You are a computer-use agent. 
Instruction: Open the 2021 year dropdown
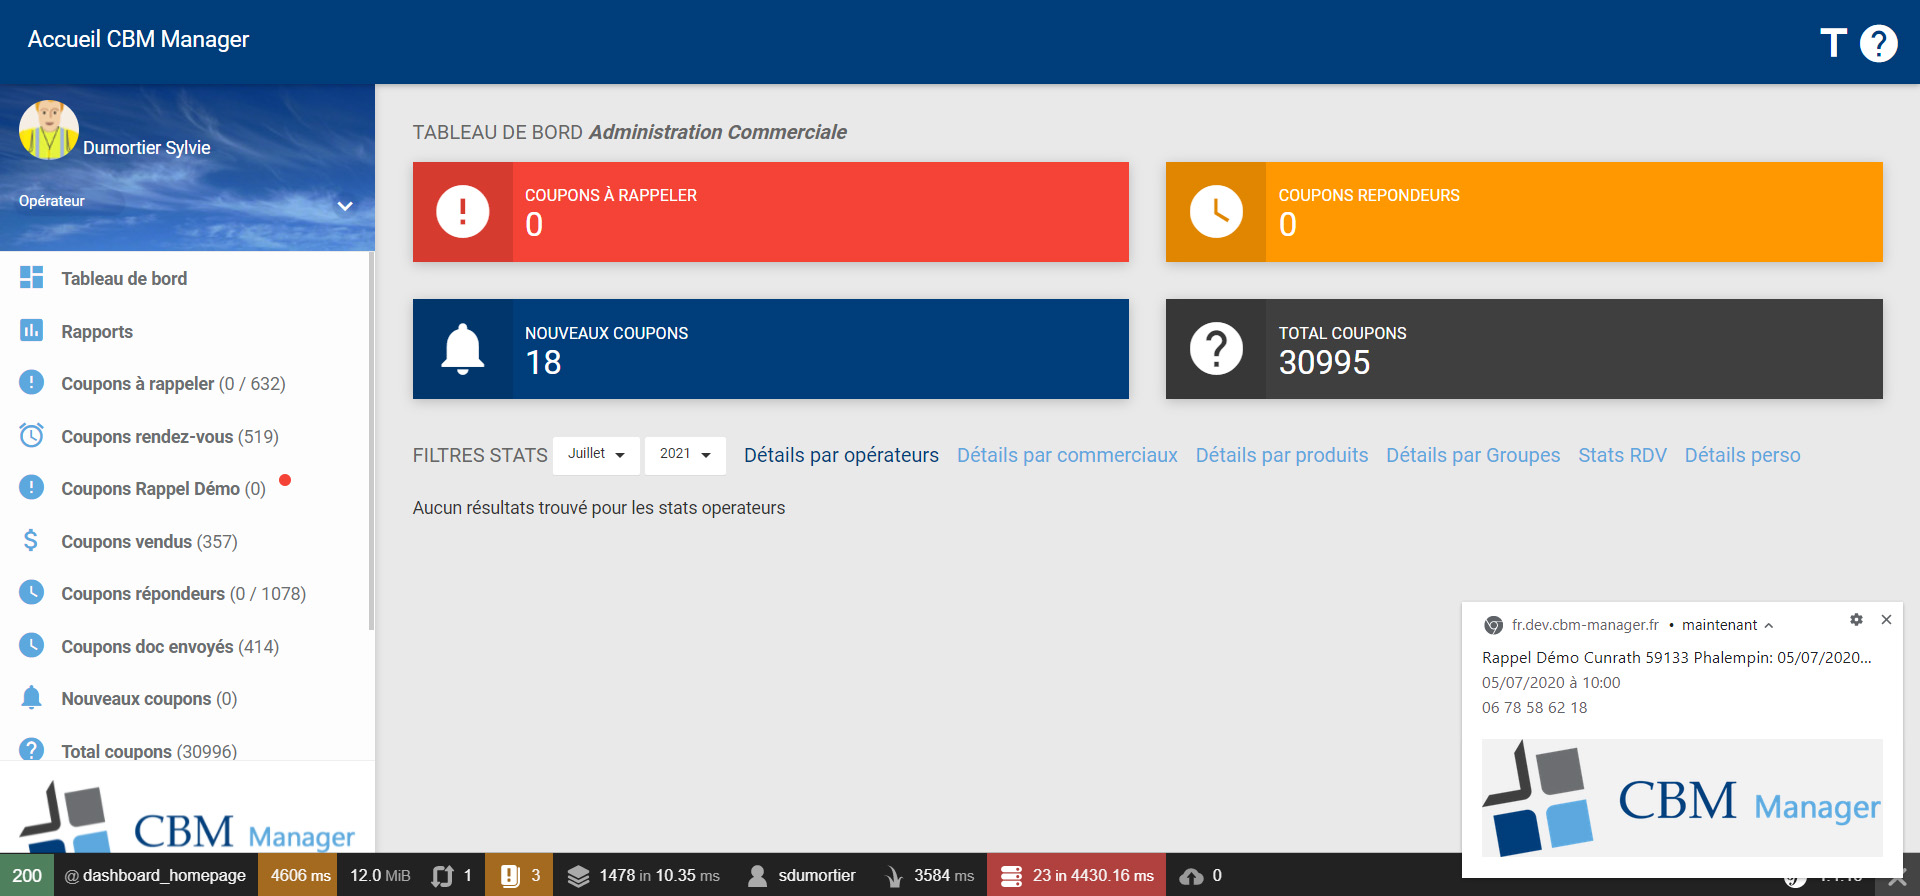685,455
